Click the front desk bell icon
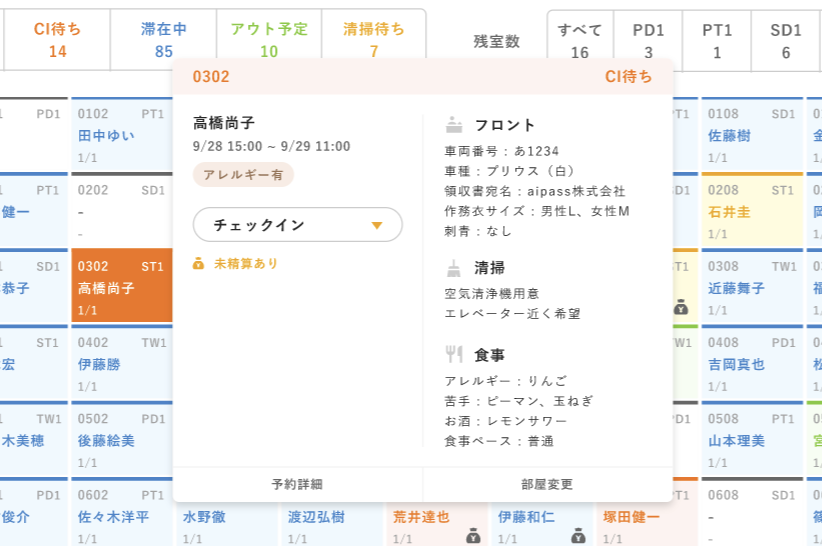The width and height of the screenshot is (822, 546). tap(454, 125)
